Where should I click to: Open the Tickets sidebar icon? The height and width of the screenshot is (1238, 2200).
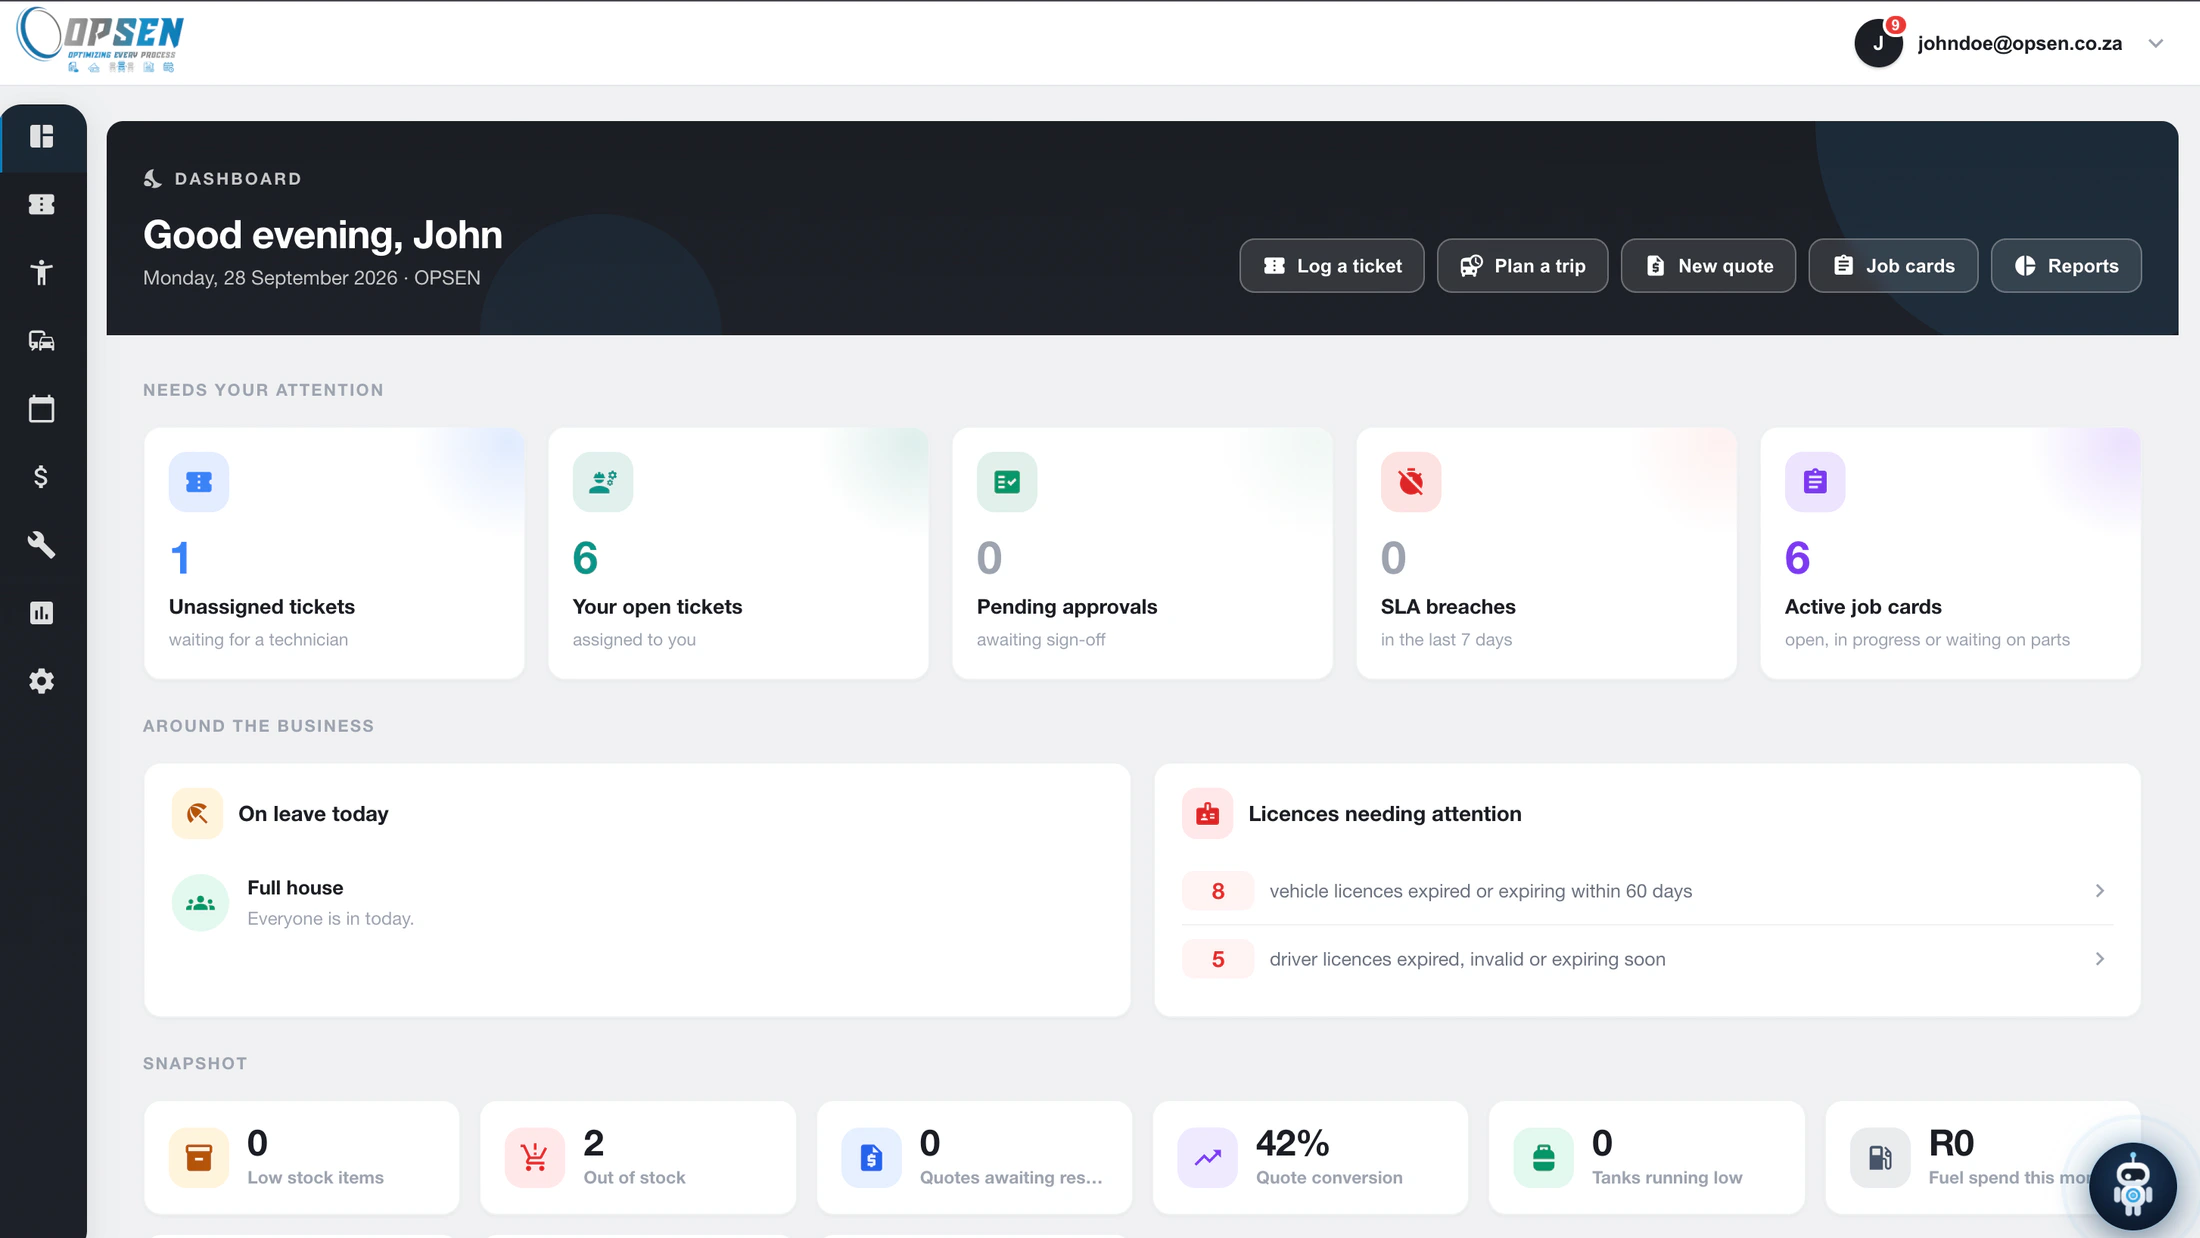[42, 204]
